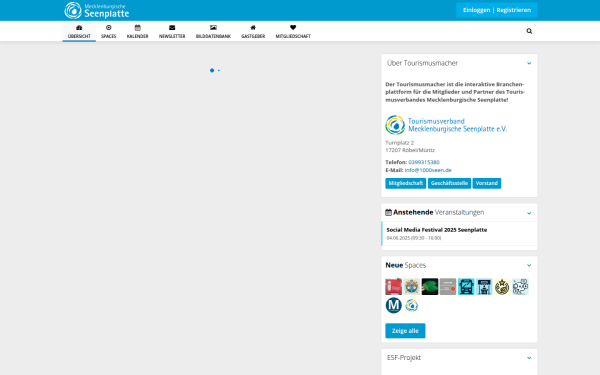Open the information booth icon space
Viewport: 600px width, 375px height.
[484, 286]
